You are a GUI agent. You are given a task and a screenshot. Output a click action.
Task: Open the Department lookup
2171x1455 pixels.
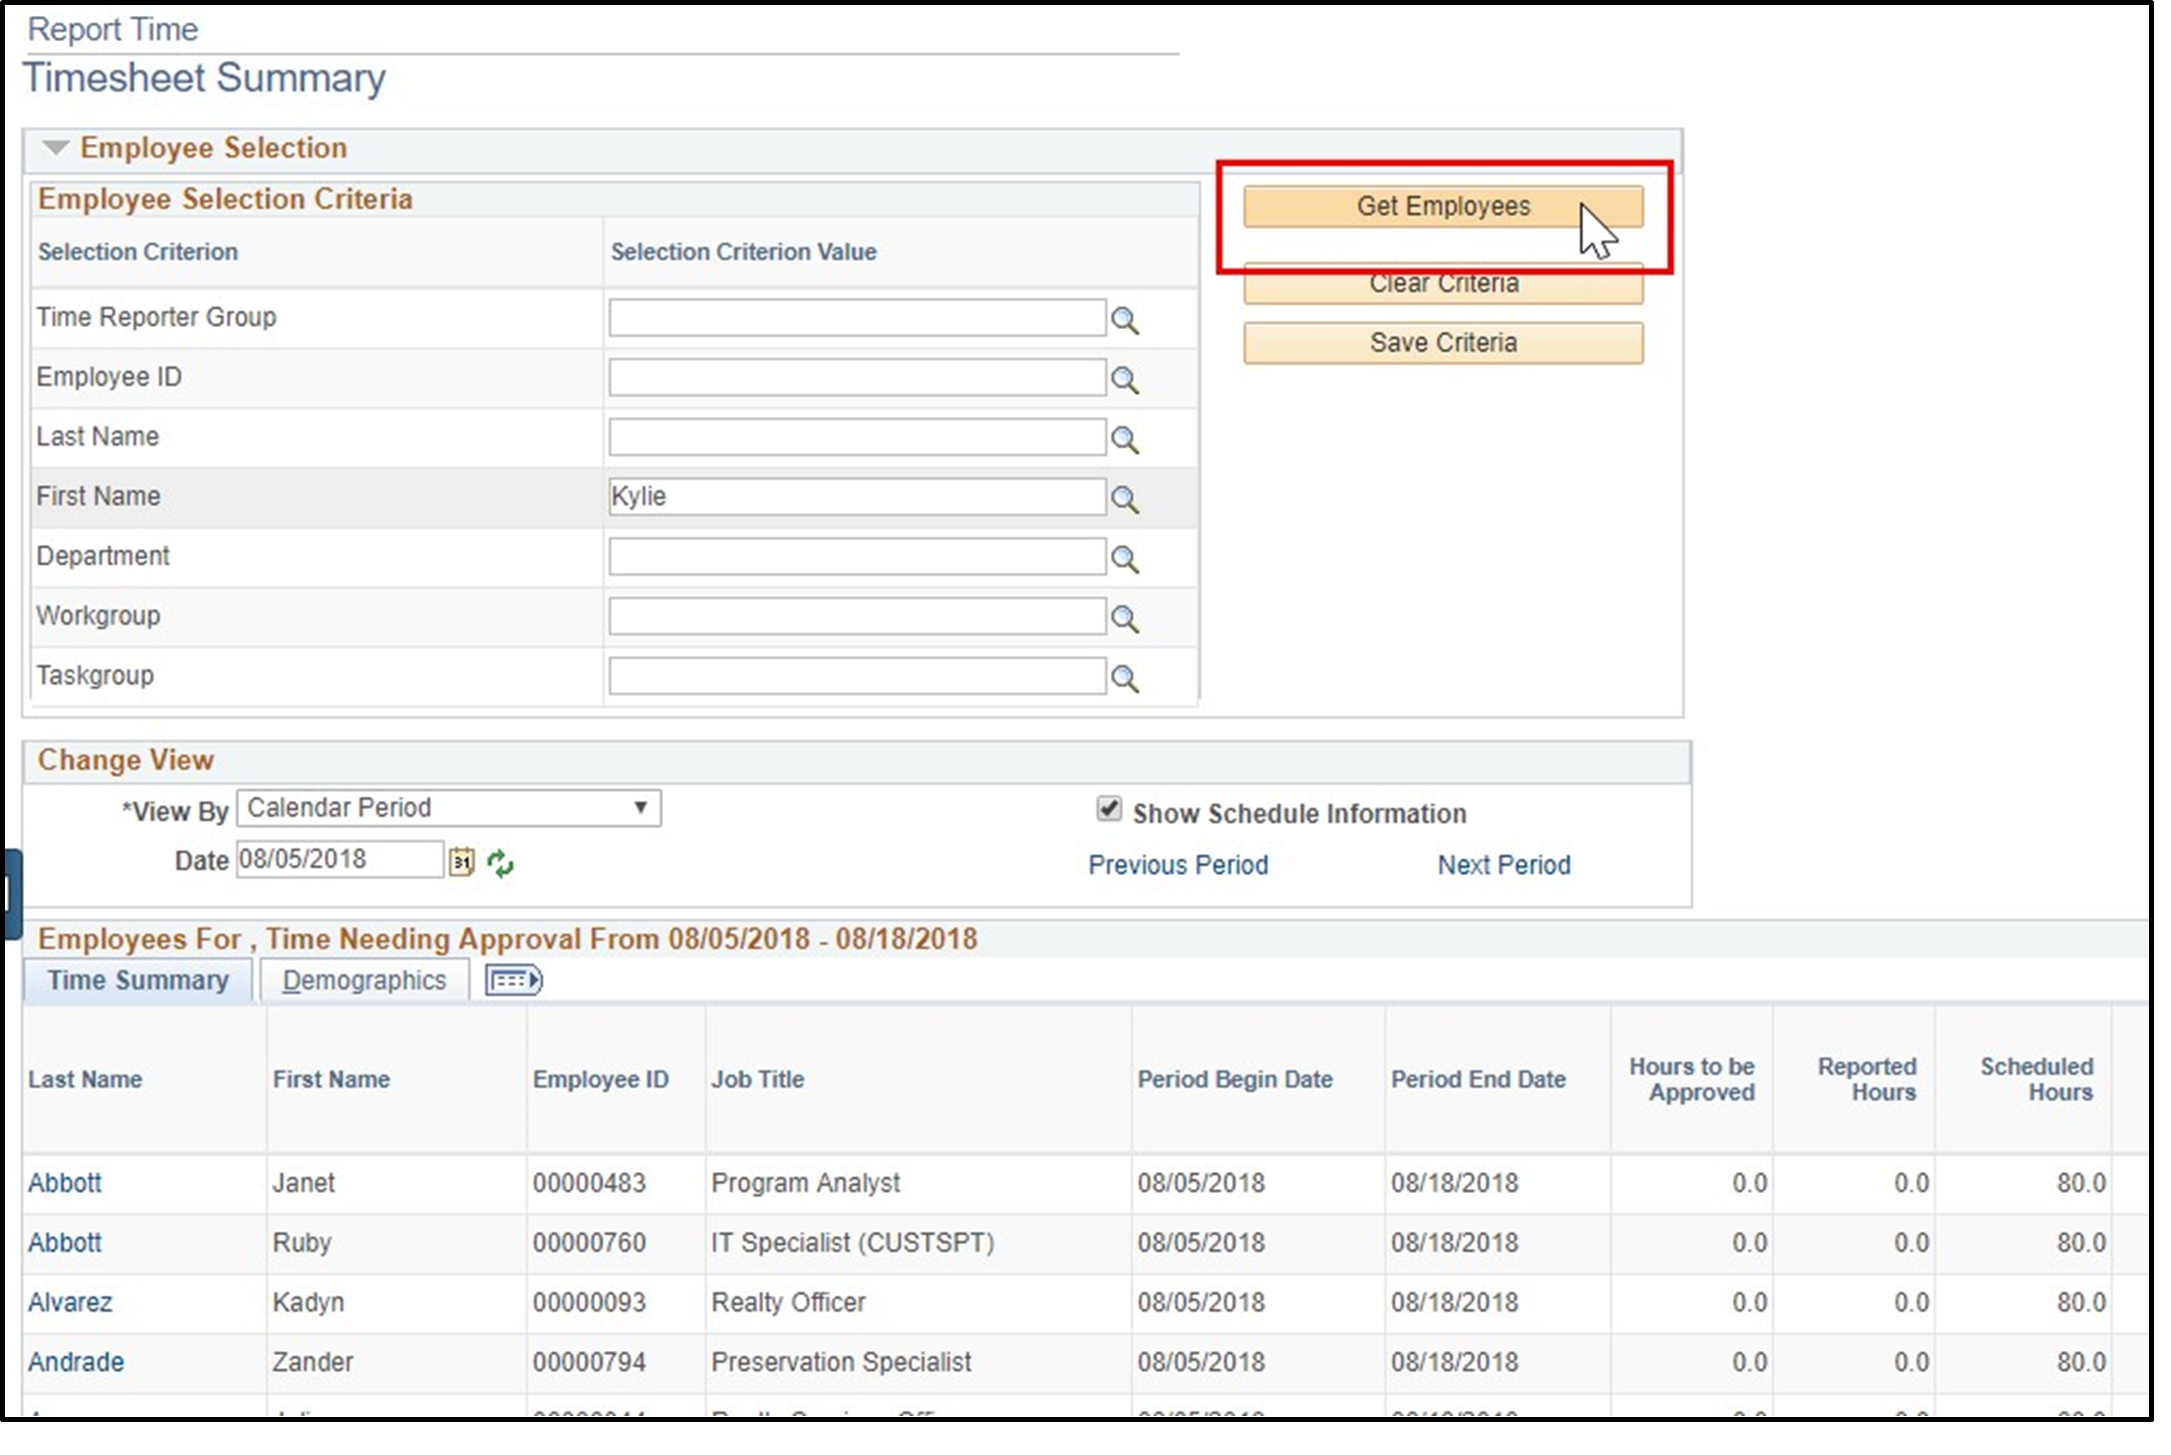(x=1128, y=557)
